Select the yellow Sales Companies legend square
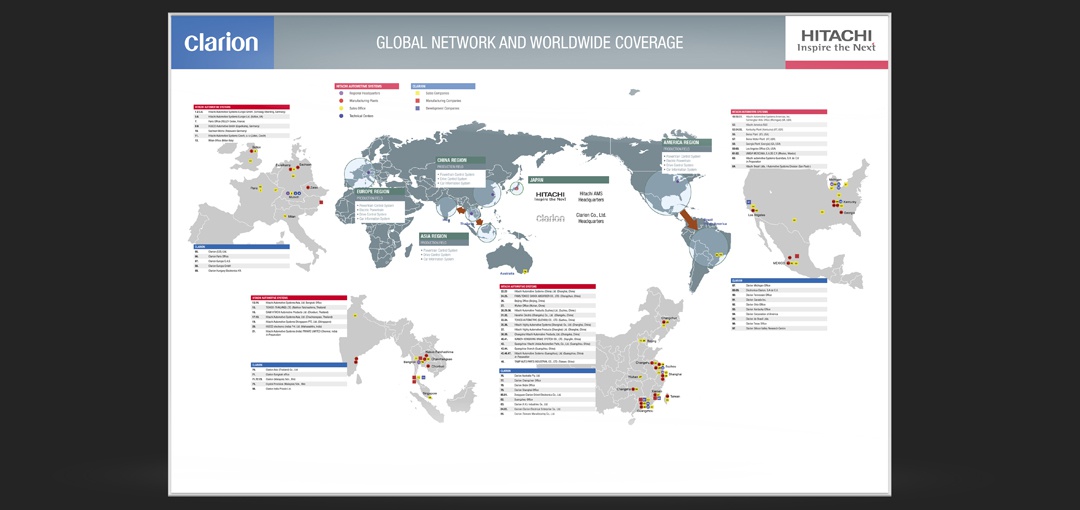This screenshot has width=1080, height=510. (417, 93)
